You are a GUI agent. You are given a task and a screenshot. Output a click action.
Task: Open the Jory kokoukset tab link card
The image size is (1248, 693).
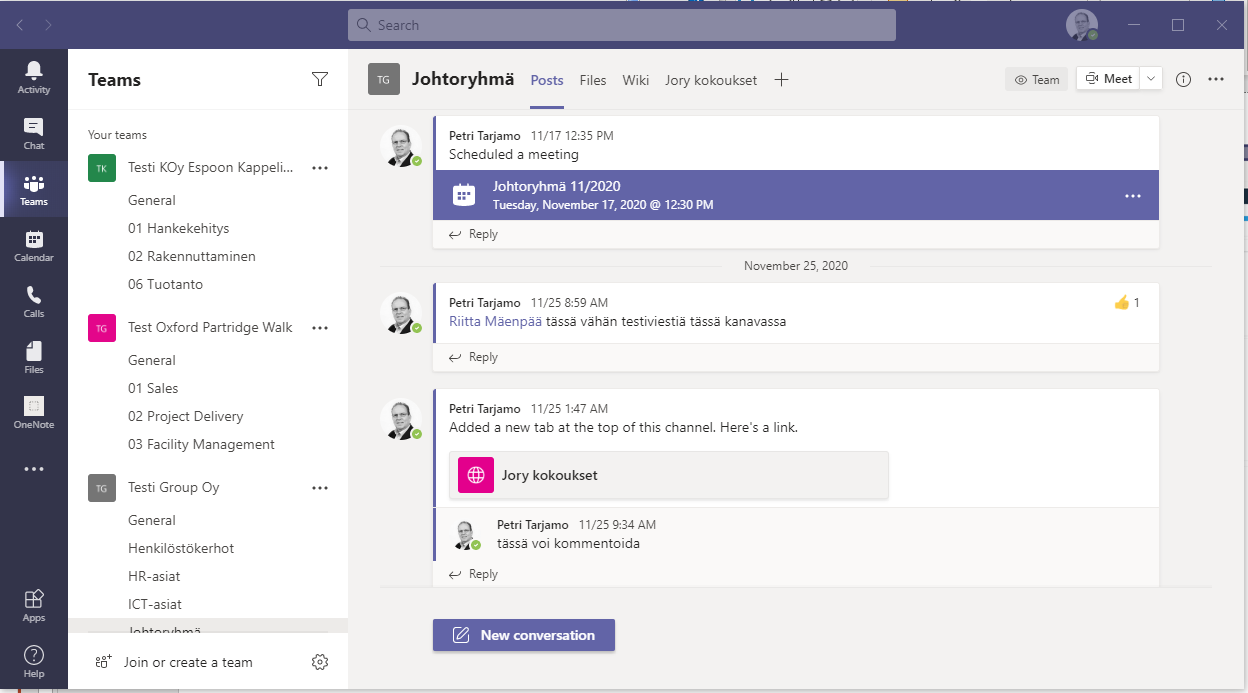point(669,475)
